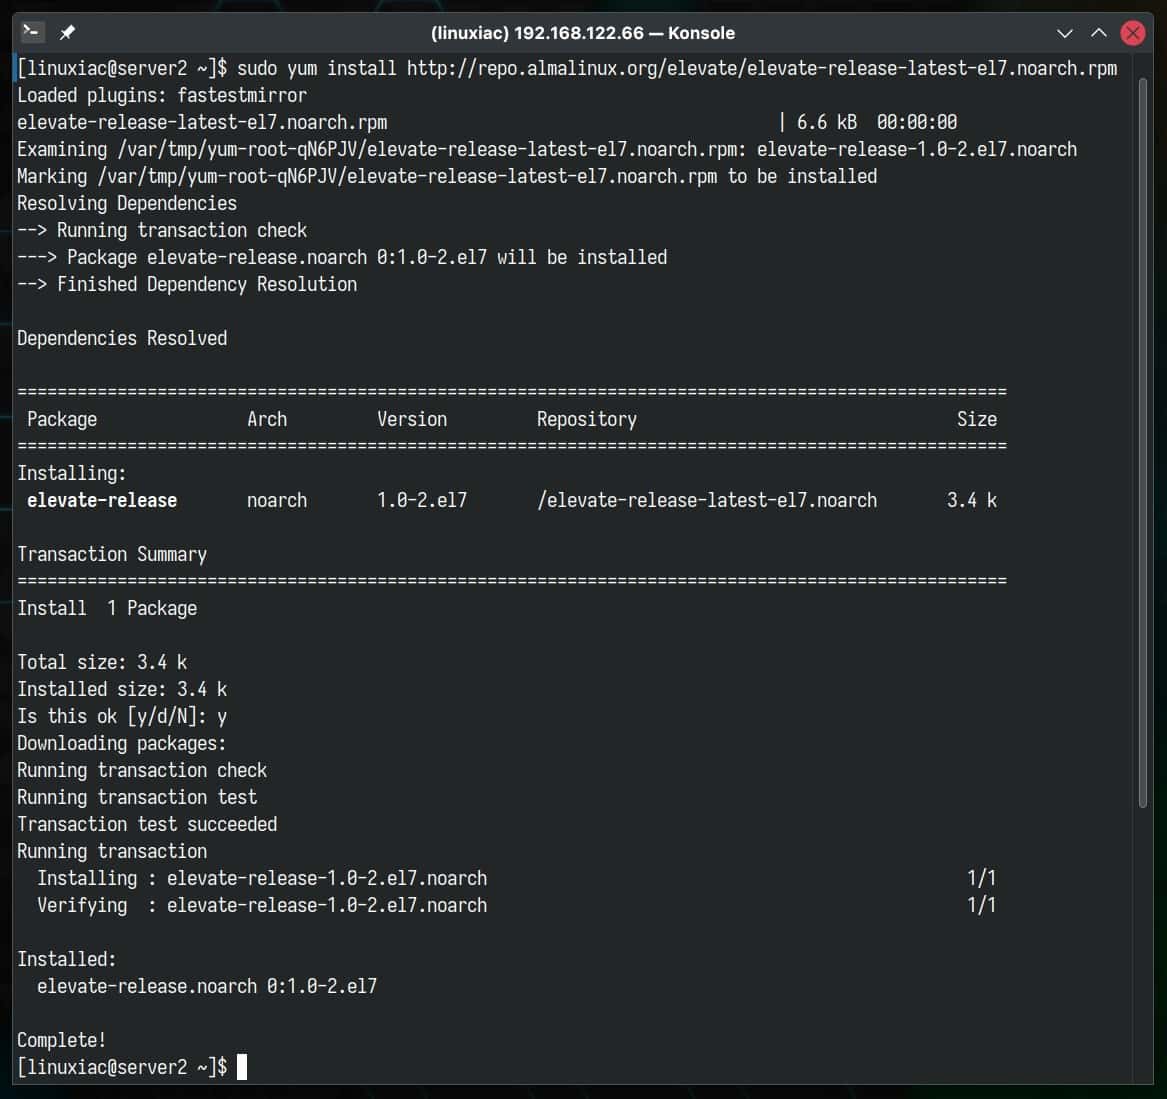Click the blinking cursor at the shell prompt
The width and height of the screenshot is (1167, 1099).
243,1067
